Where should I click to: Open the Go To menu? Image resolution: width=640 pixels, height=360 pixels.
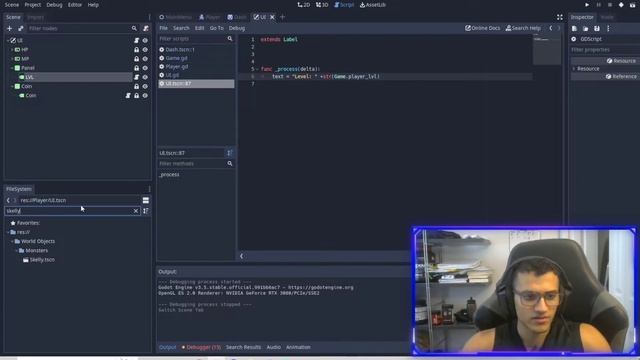217,28
